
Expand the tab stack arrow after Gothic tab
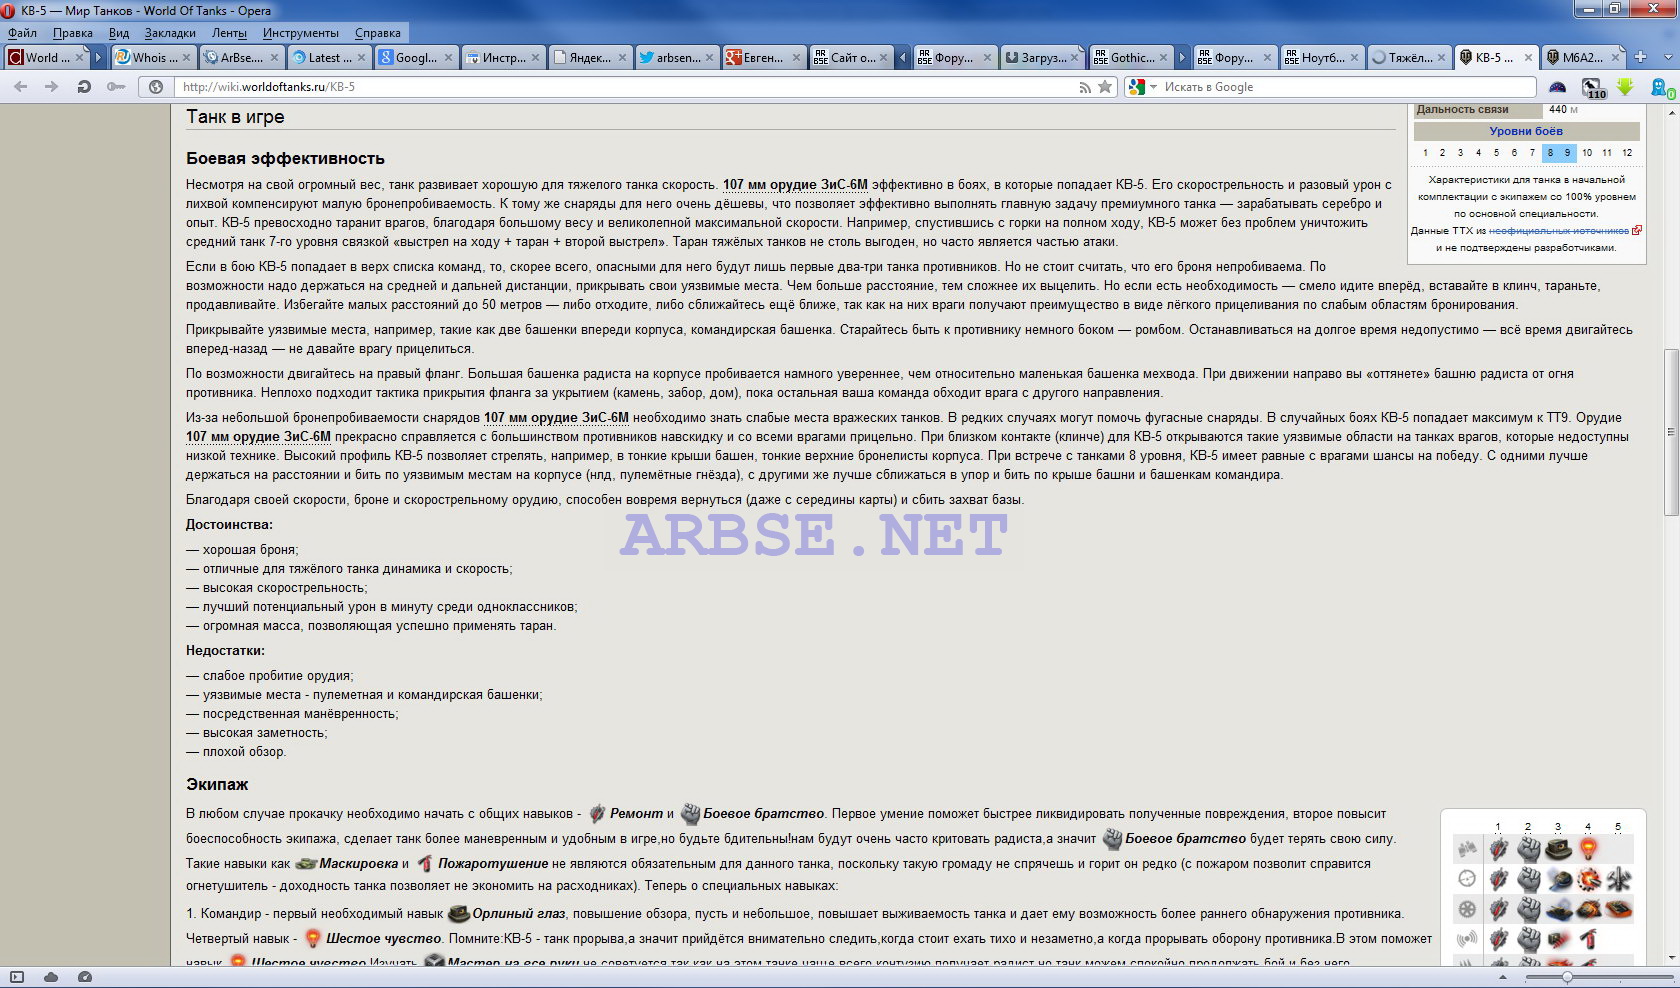1182,58
